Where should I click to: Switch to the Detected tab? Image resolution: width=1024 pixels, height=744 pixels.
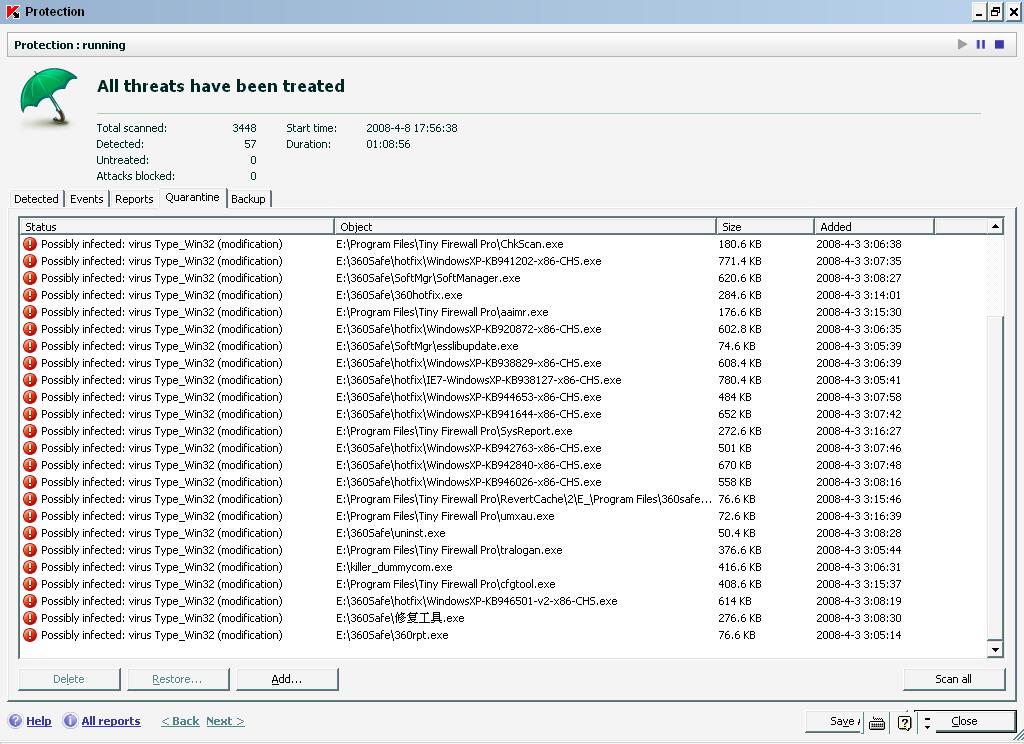[37, 199]
